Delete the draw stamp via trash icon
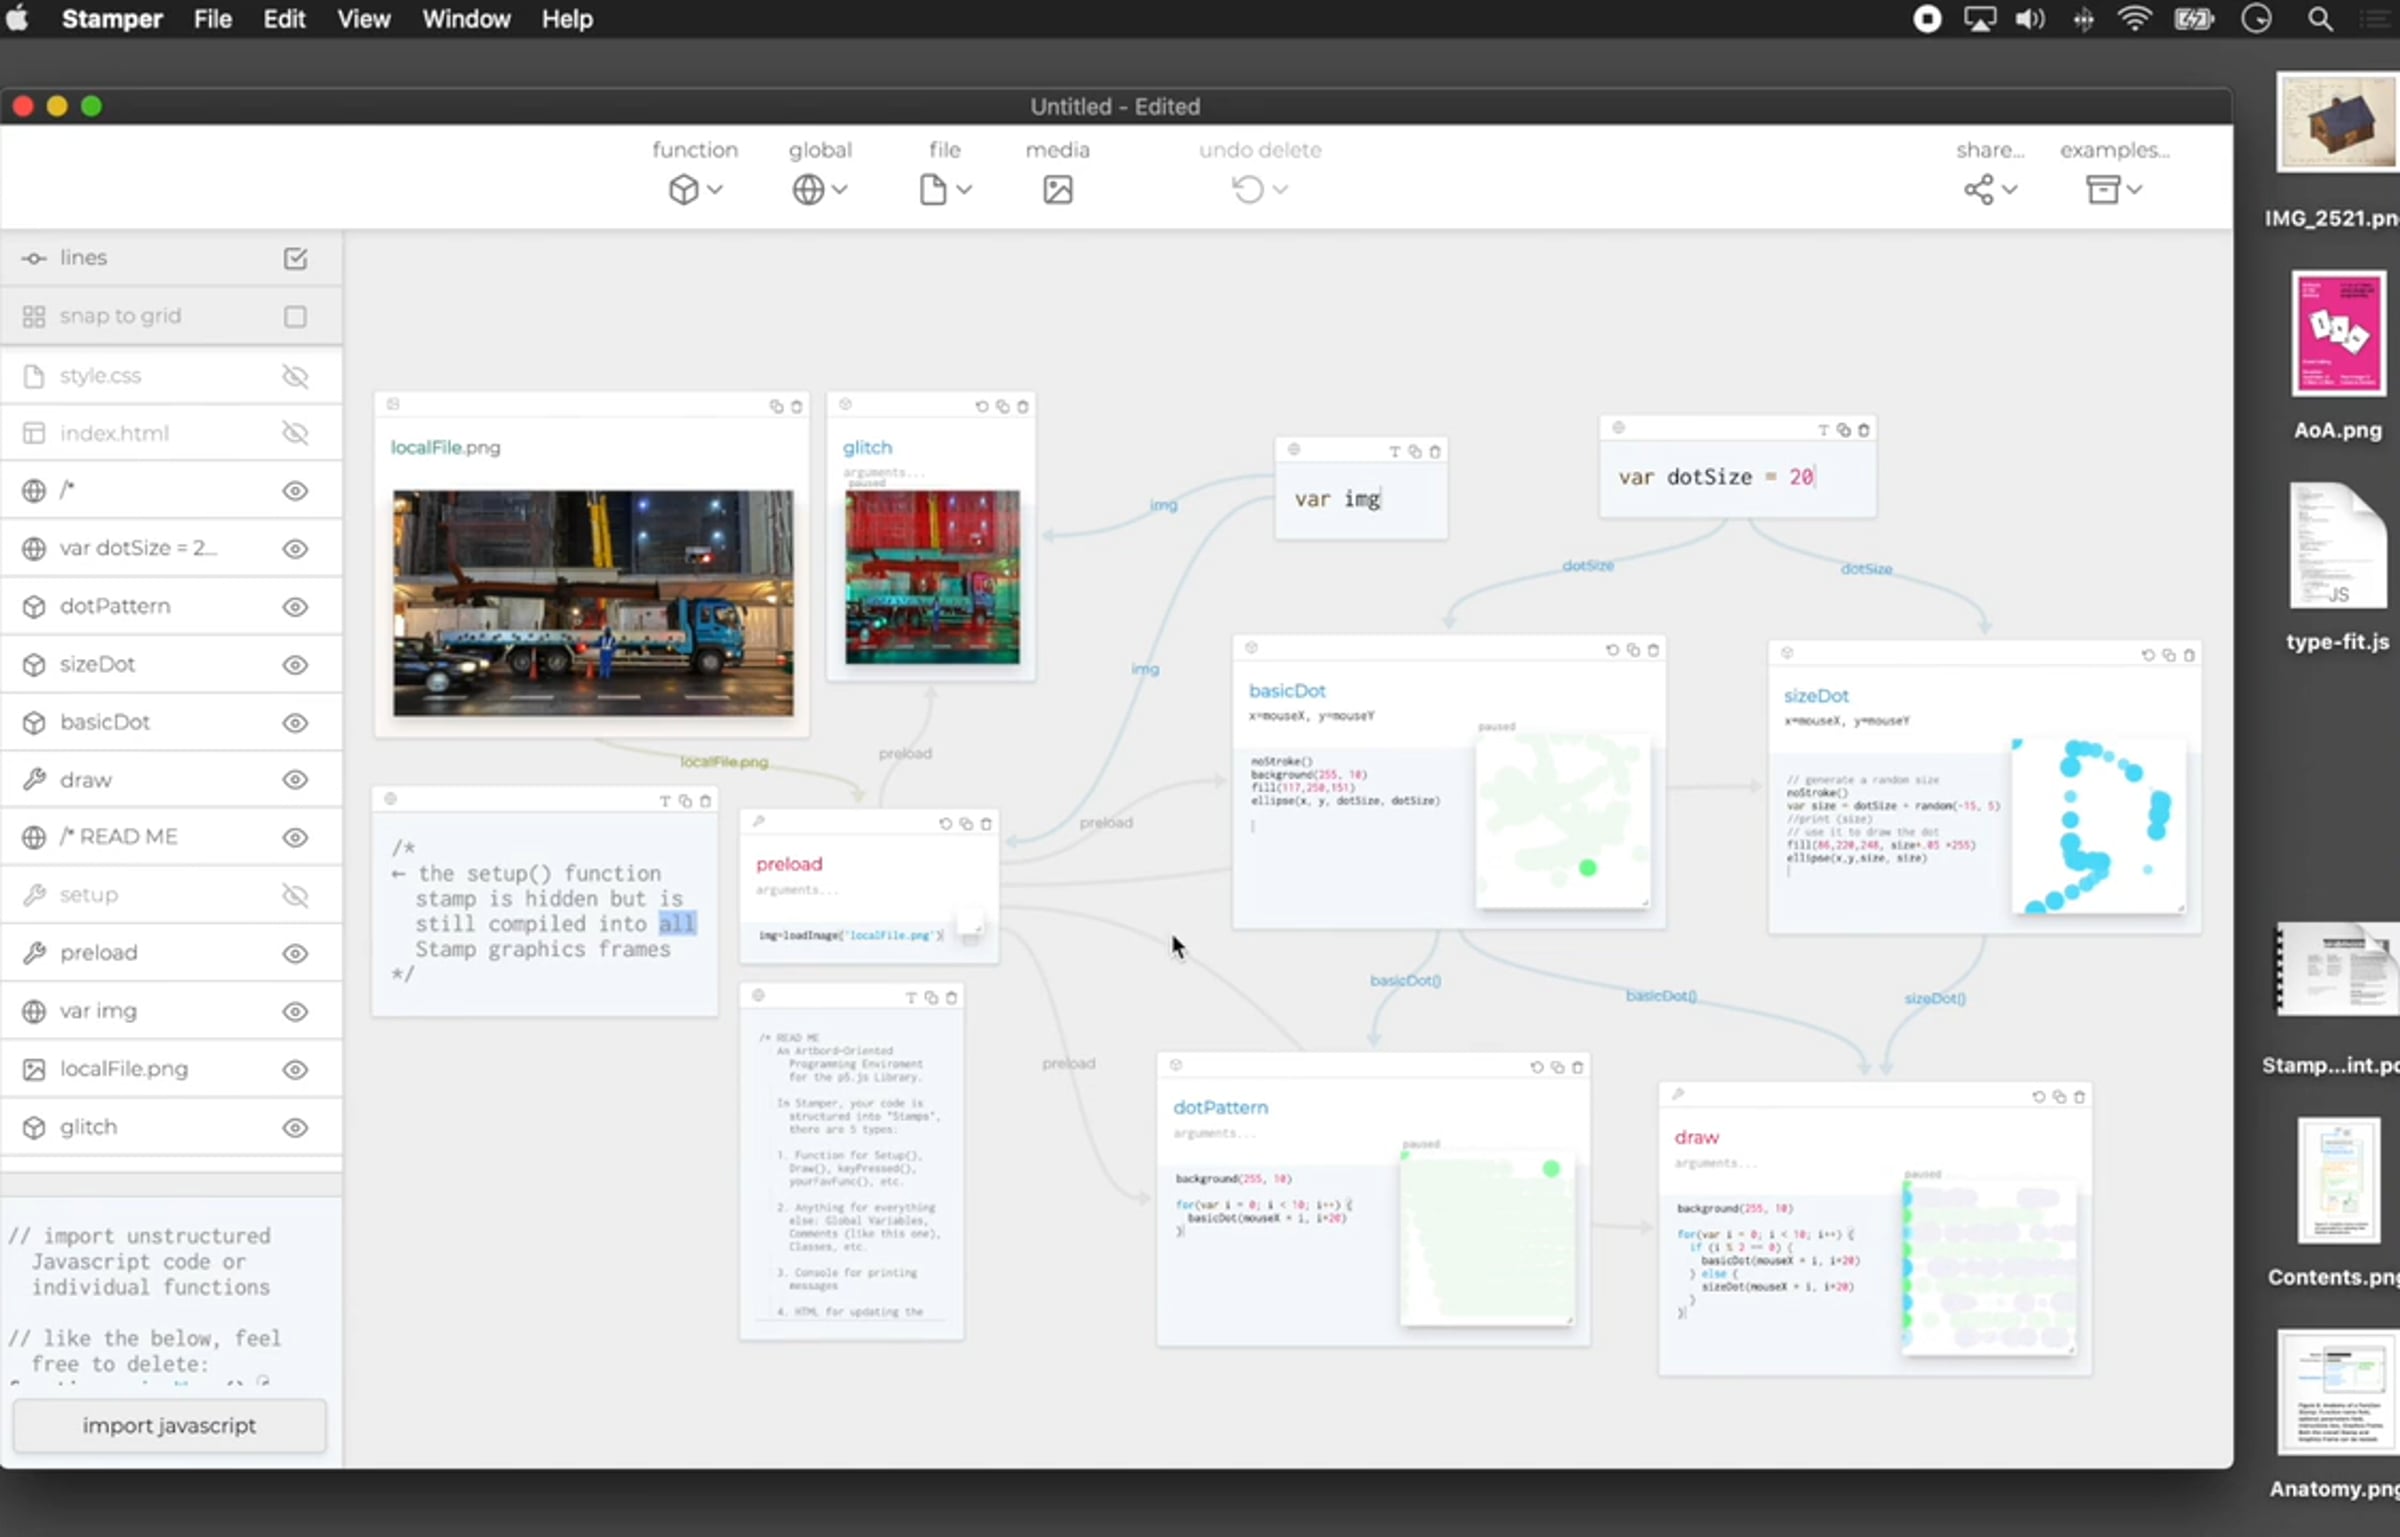 [2079, 1097]
